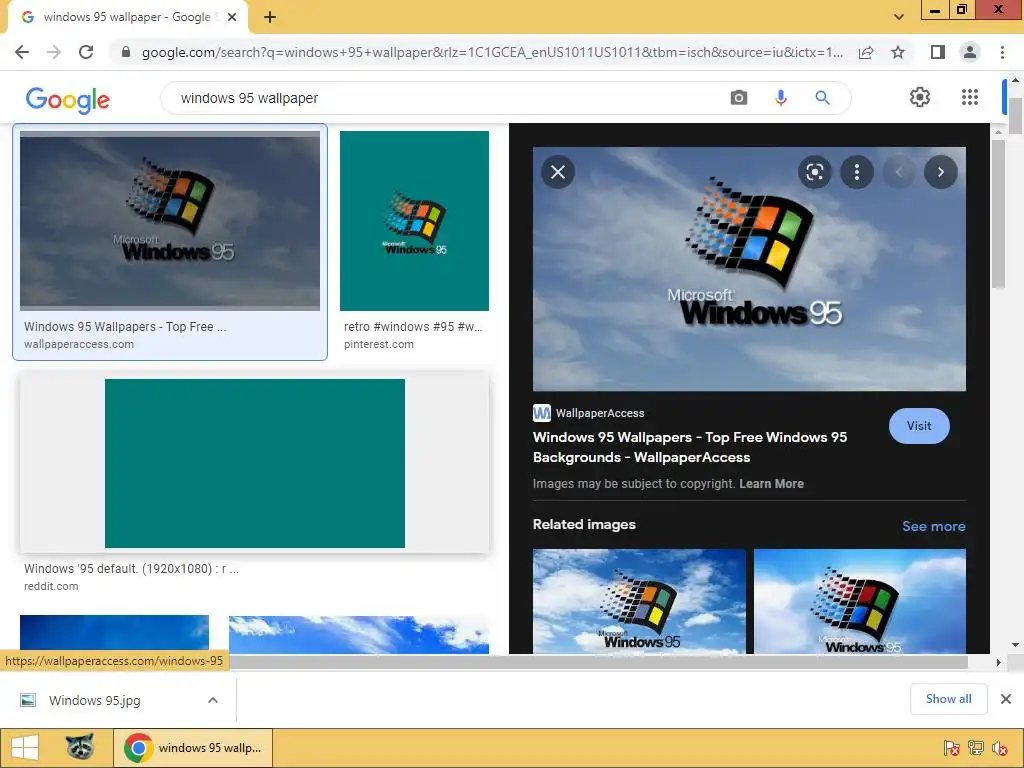Click the WallpaperAccess source name

(x=600, y=413)
